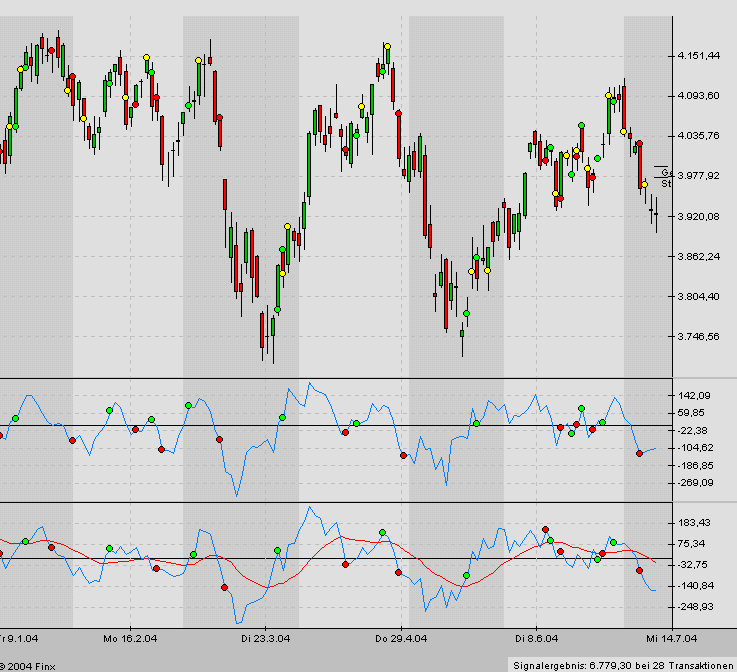Click the Signalergebnis status text
This screenshot has height=672, width=737.
[621, 664]
